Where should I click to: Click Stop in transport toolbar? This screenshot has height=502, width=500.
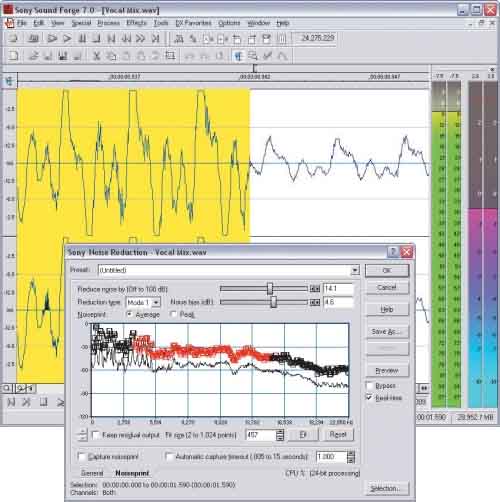click(x=96, y=39)
